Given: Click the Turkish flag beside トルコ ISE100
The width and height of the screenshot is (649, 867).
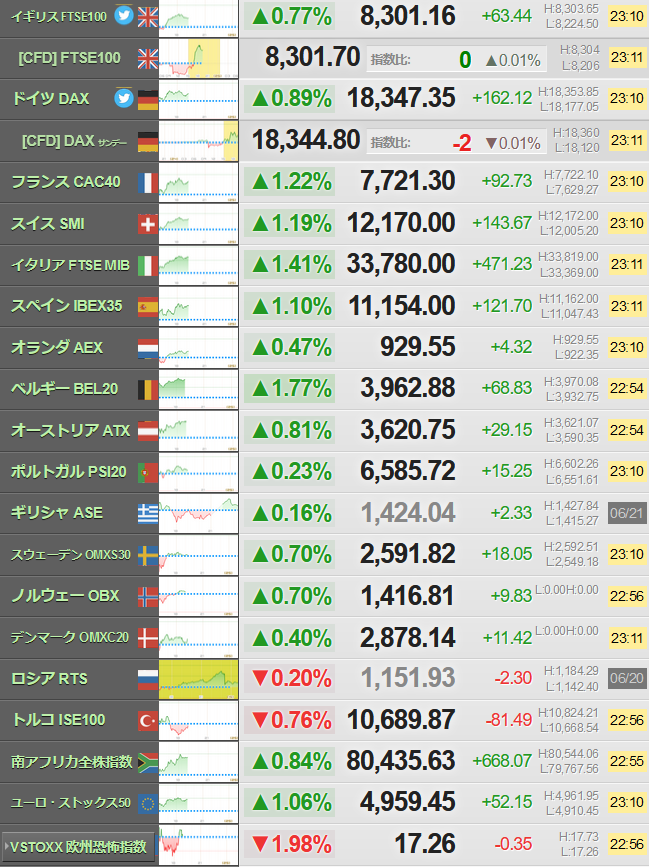Looking at the screenshot, I should point(148,720).
